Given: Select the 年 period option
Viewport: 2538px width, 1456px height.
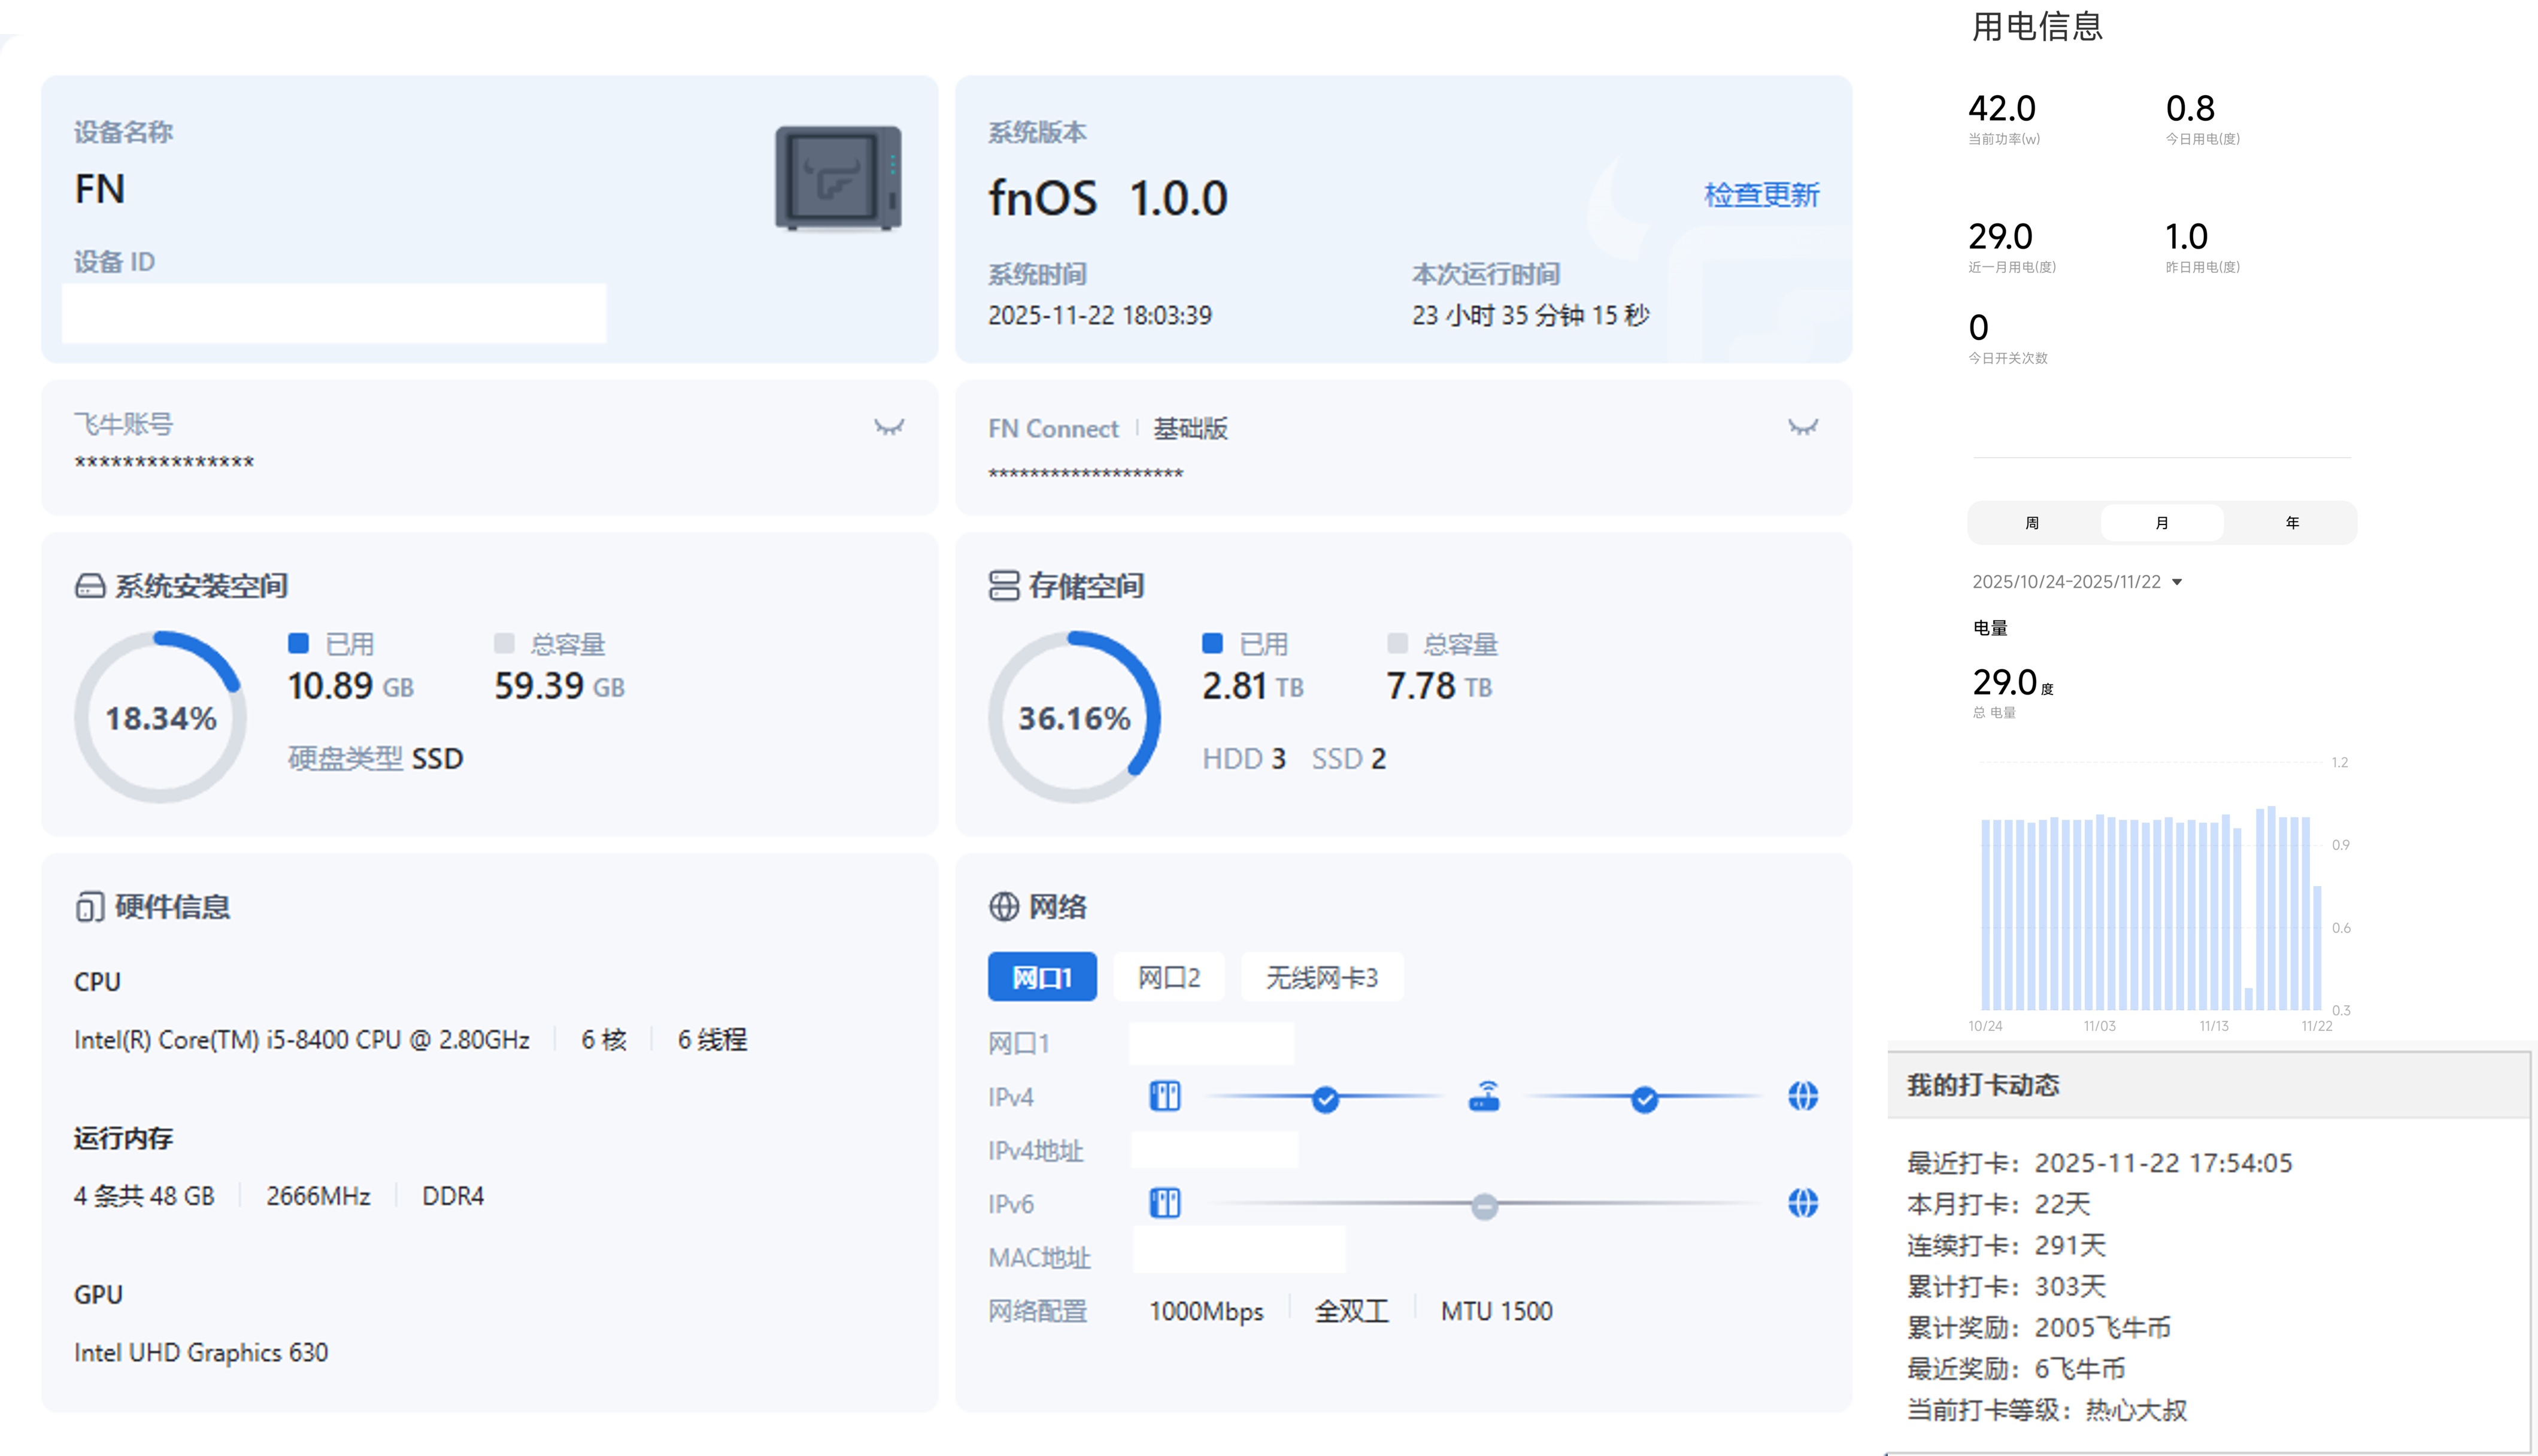Looking at the screenshot, I should [x=2292, y=523].
